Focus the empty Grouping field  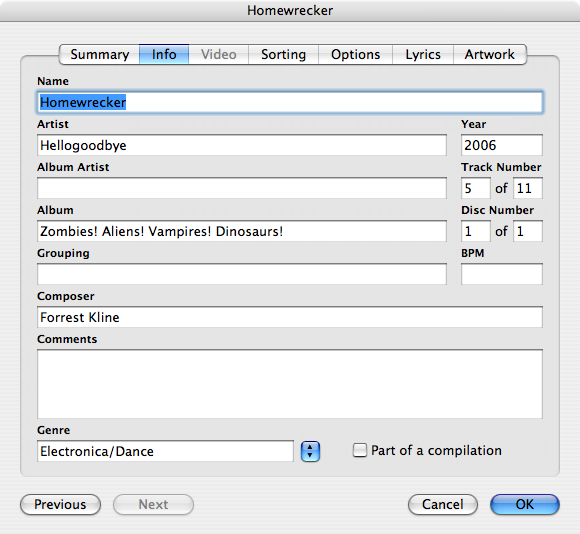coord(242,274)
